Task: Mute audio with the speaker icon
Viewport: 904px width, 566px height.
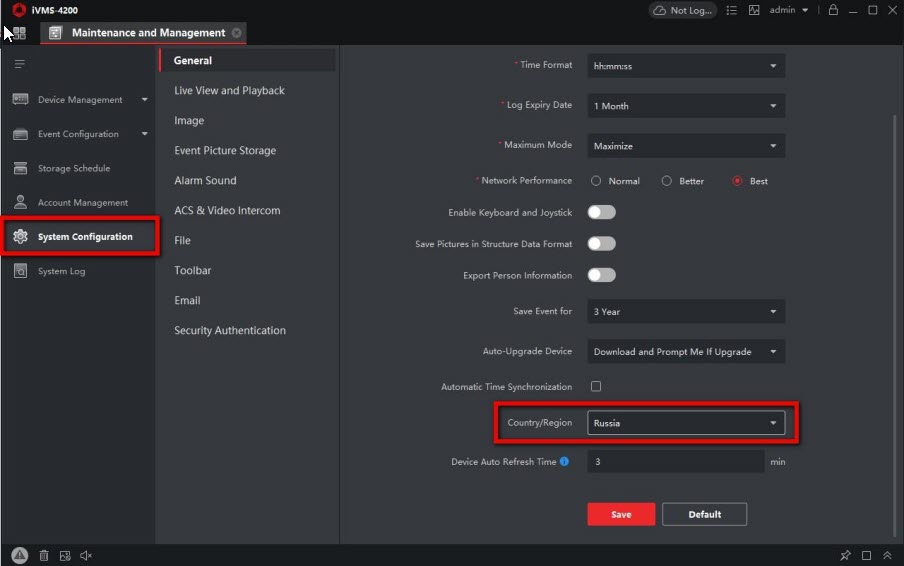Action: click(86, 555)
